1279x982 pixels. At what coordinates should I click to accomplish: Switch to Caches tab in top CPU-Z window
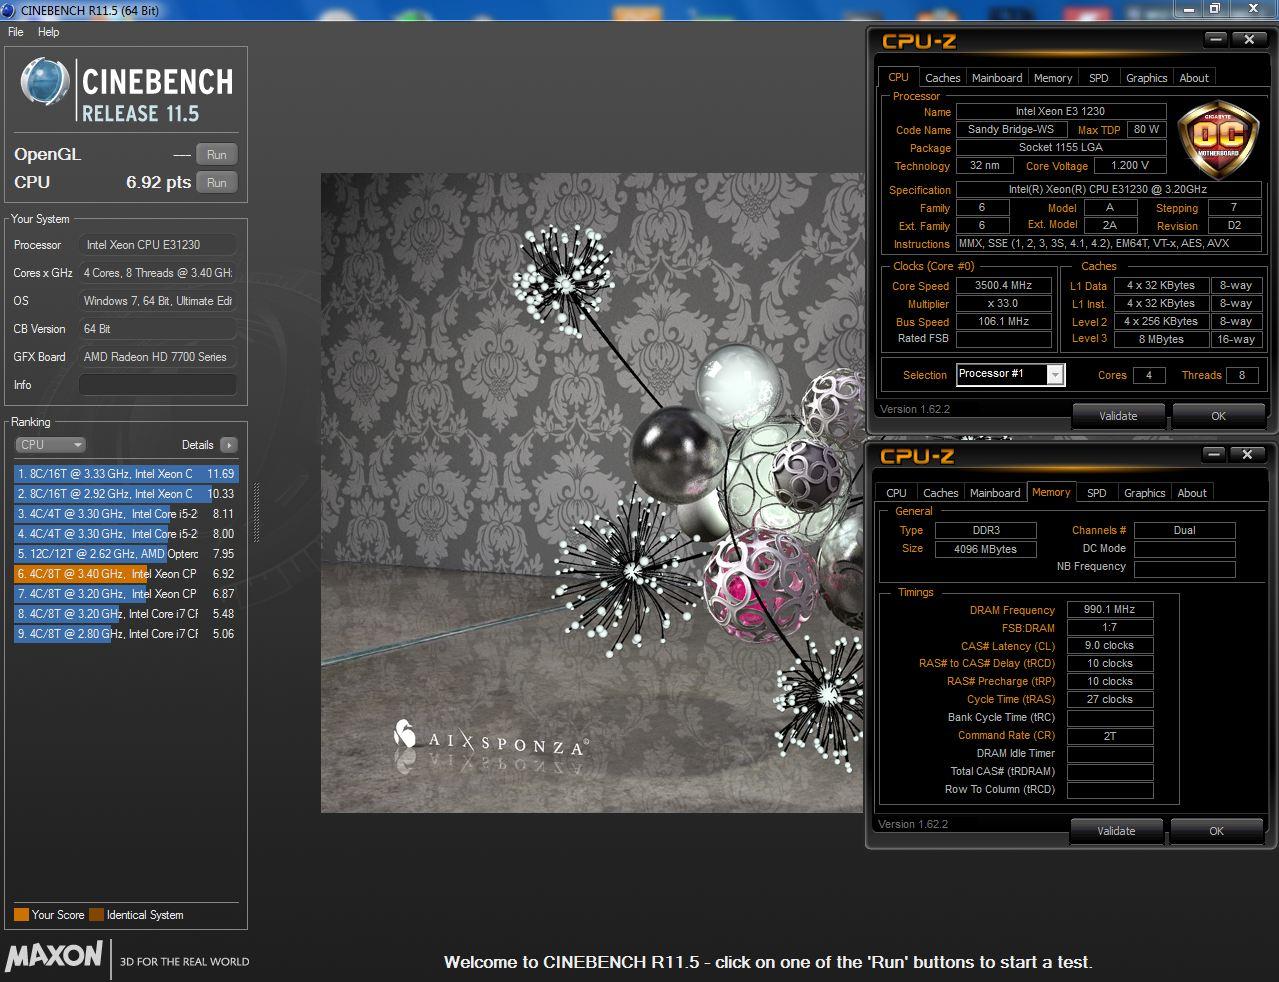click(x=942, y=78)
